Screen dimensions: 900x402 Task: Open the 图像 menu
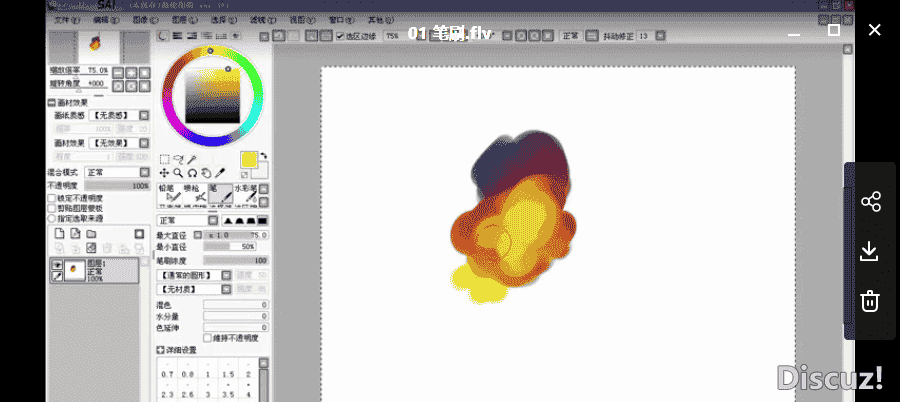[x=146, y=20]
